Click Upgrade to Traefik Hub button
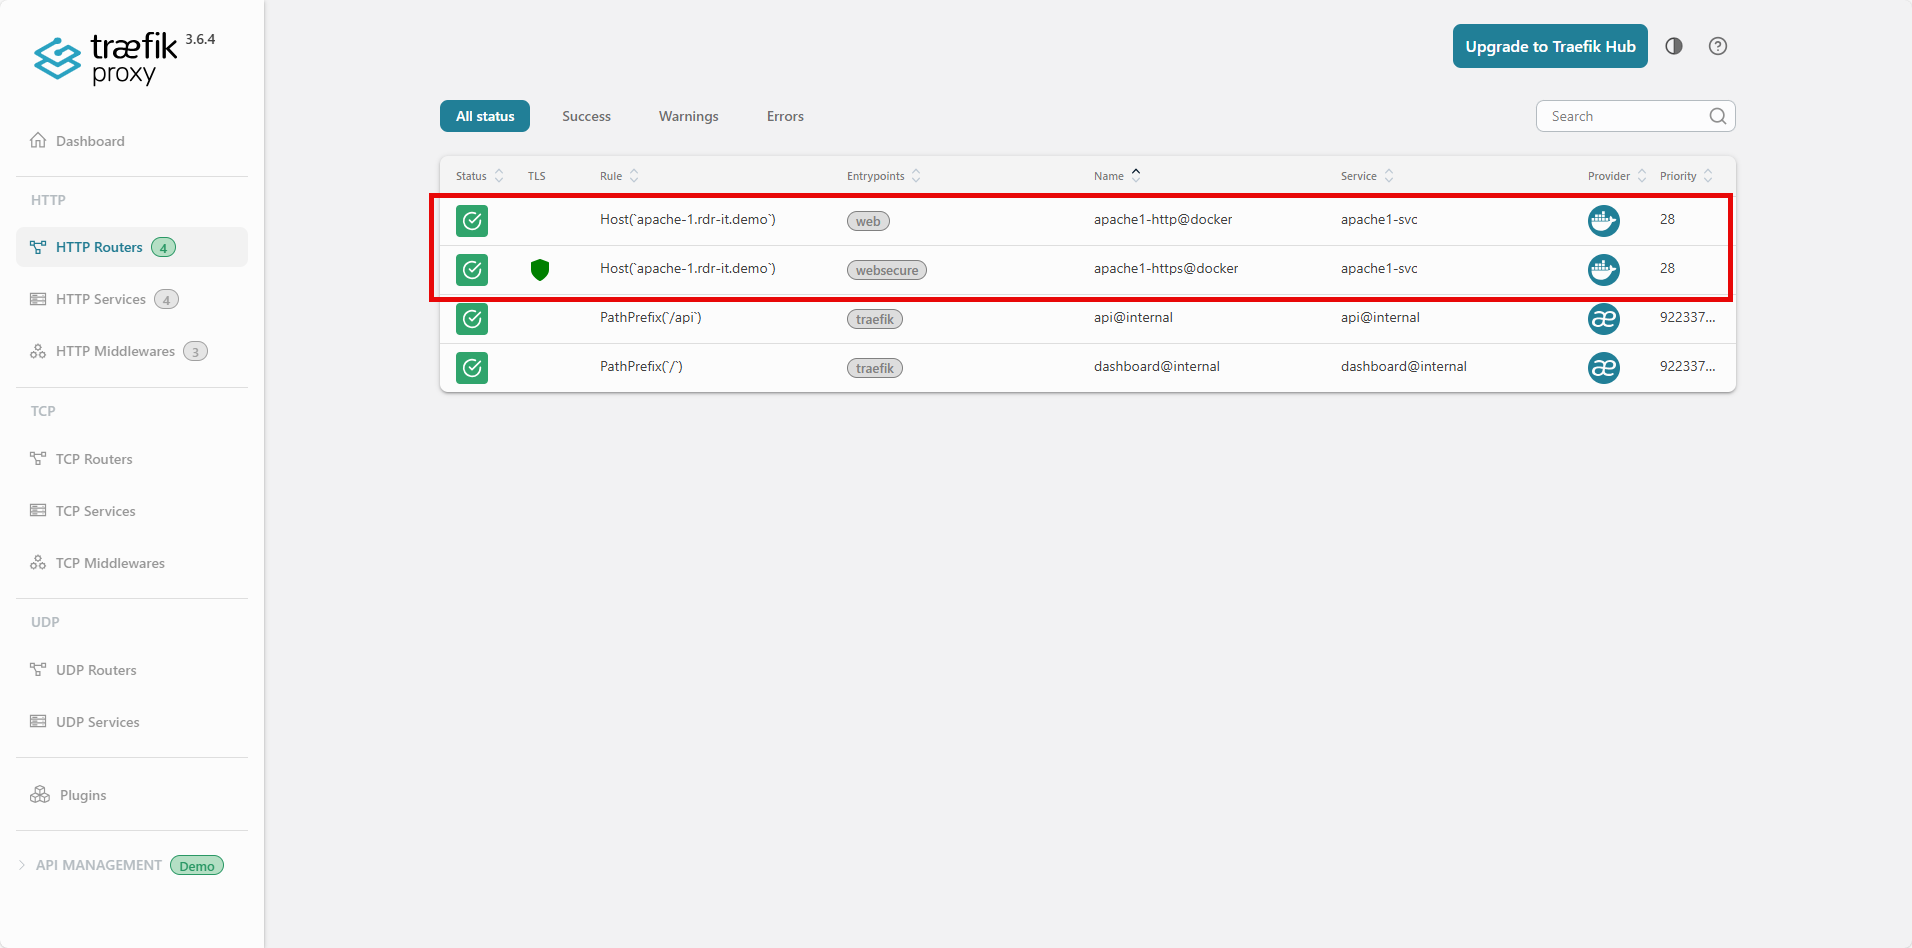This screenshot has height=948, width=1912. [1550, 46]
